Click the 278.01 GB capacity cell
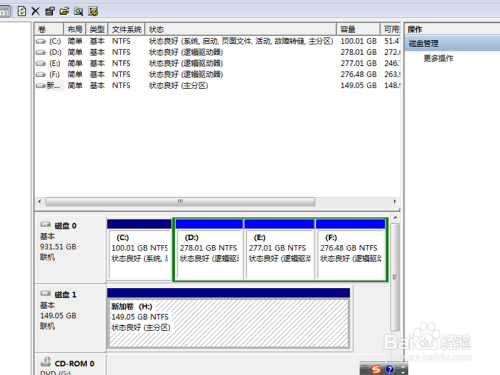This screenshot has height=375, width=500. (x=358, y=52)
